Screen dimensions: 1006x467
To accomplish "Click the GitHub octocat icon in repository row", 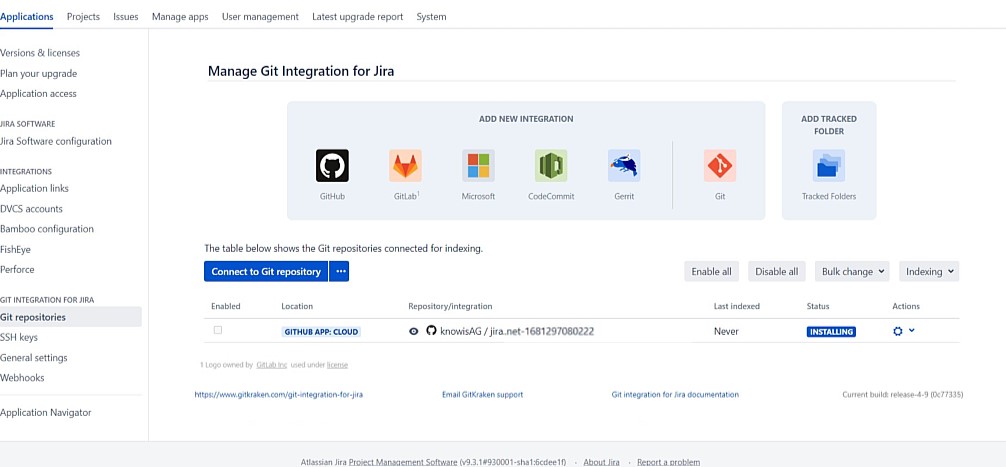I will click(431, 331).
